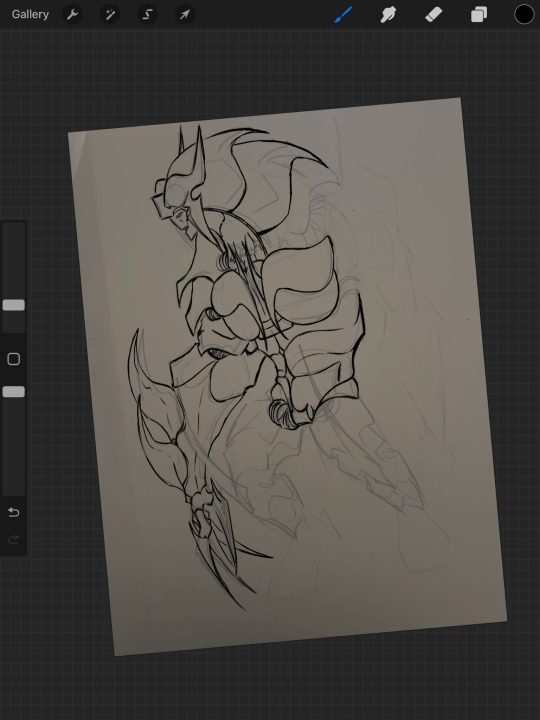This screenshot has height=720, width=540.
Task: Open the Actions wrench menu
Action: pos(73,15)
